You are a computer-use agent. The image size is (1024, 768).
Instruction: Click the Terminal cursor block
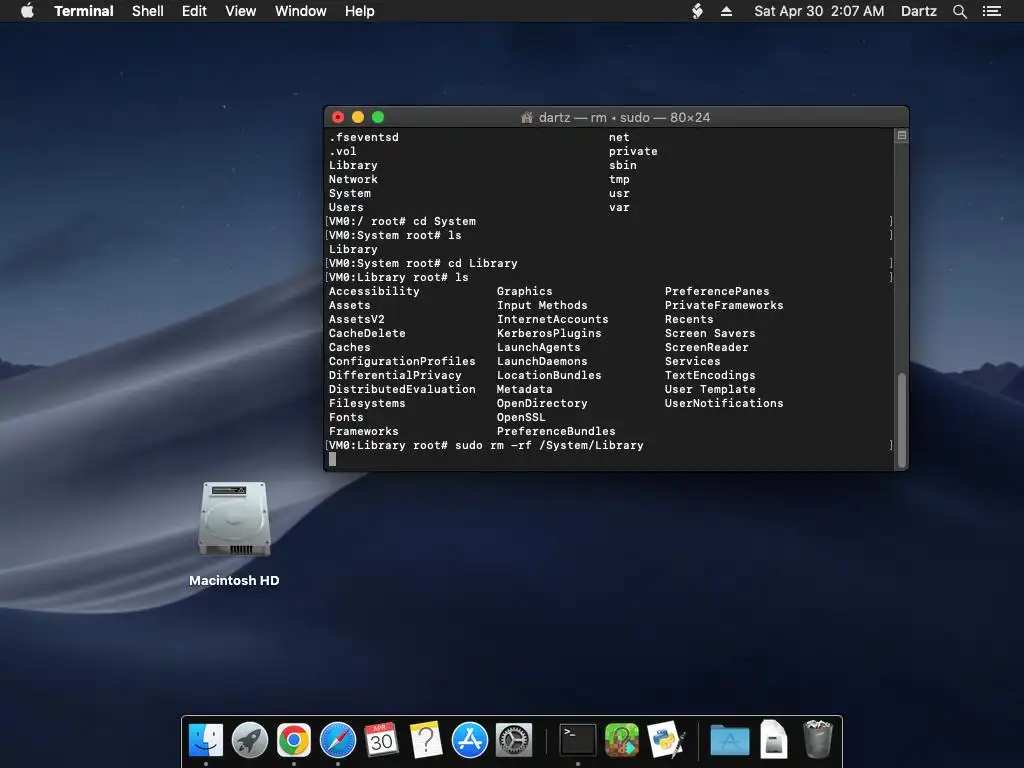(332, 459)
